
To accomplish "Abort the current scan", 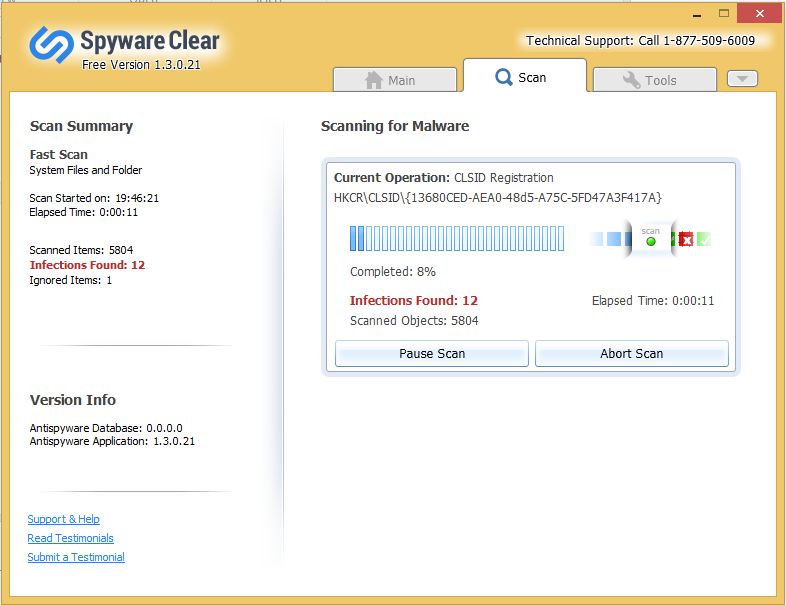I will (x=632, y=354).
